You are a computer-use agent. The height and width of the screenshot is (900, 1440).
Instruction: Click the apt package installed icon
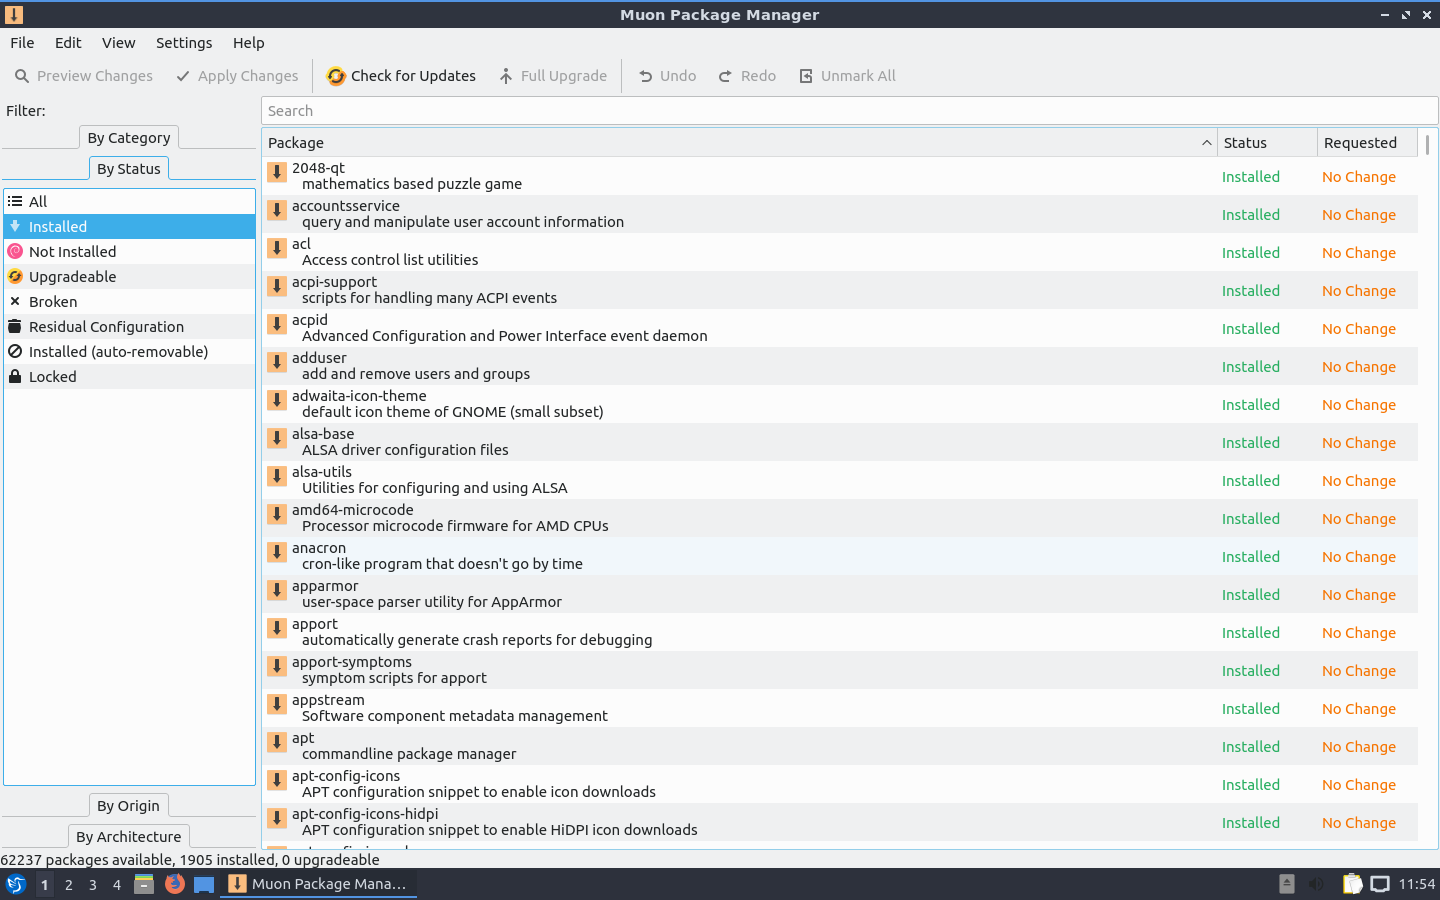point(277,742)
